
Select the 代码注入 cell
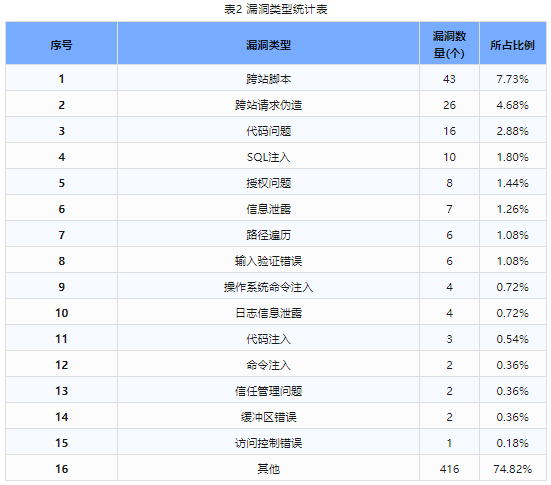(268, 339)
